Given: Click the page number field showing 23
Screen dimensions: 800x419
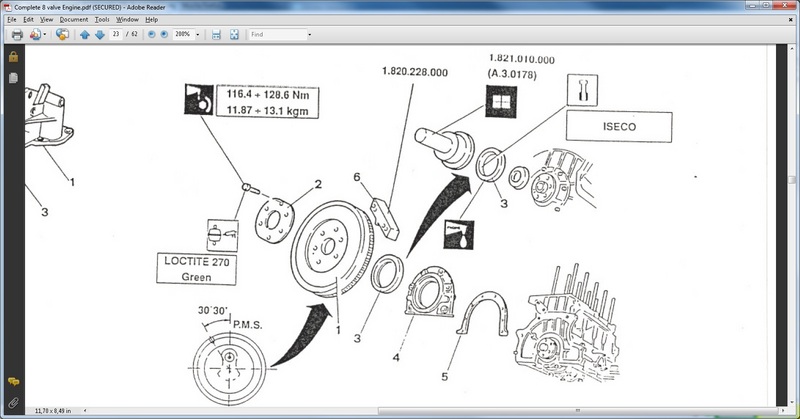Looking at the screenshot, I should click(116, 34).
